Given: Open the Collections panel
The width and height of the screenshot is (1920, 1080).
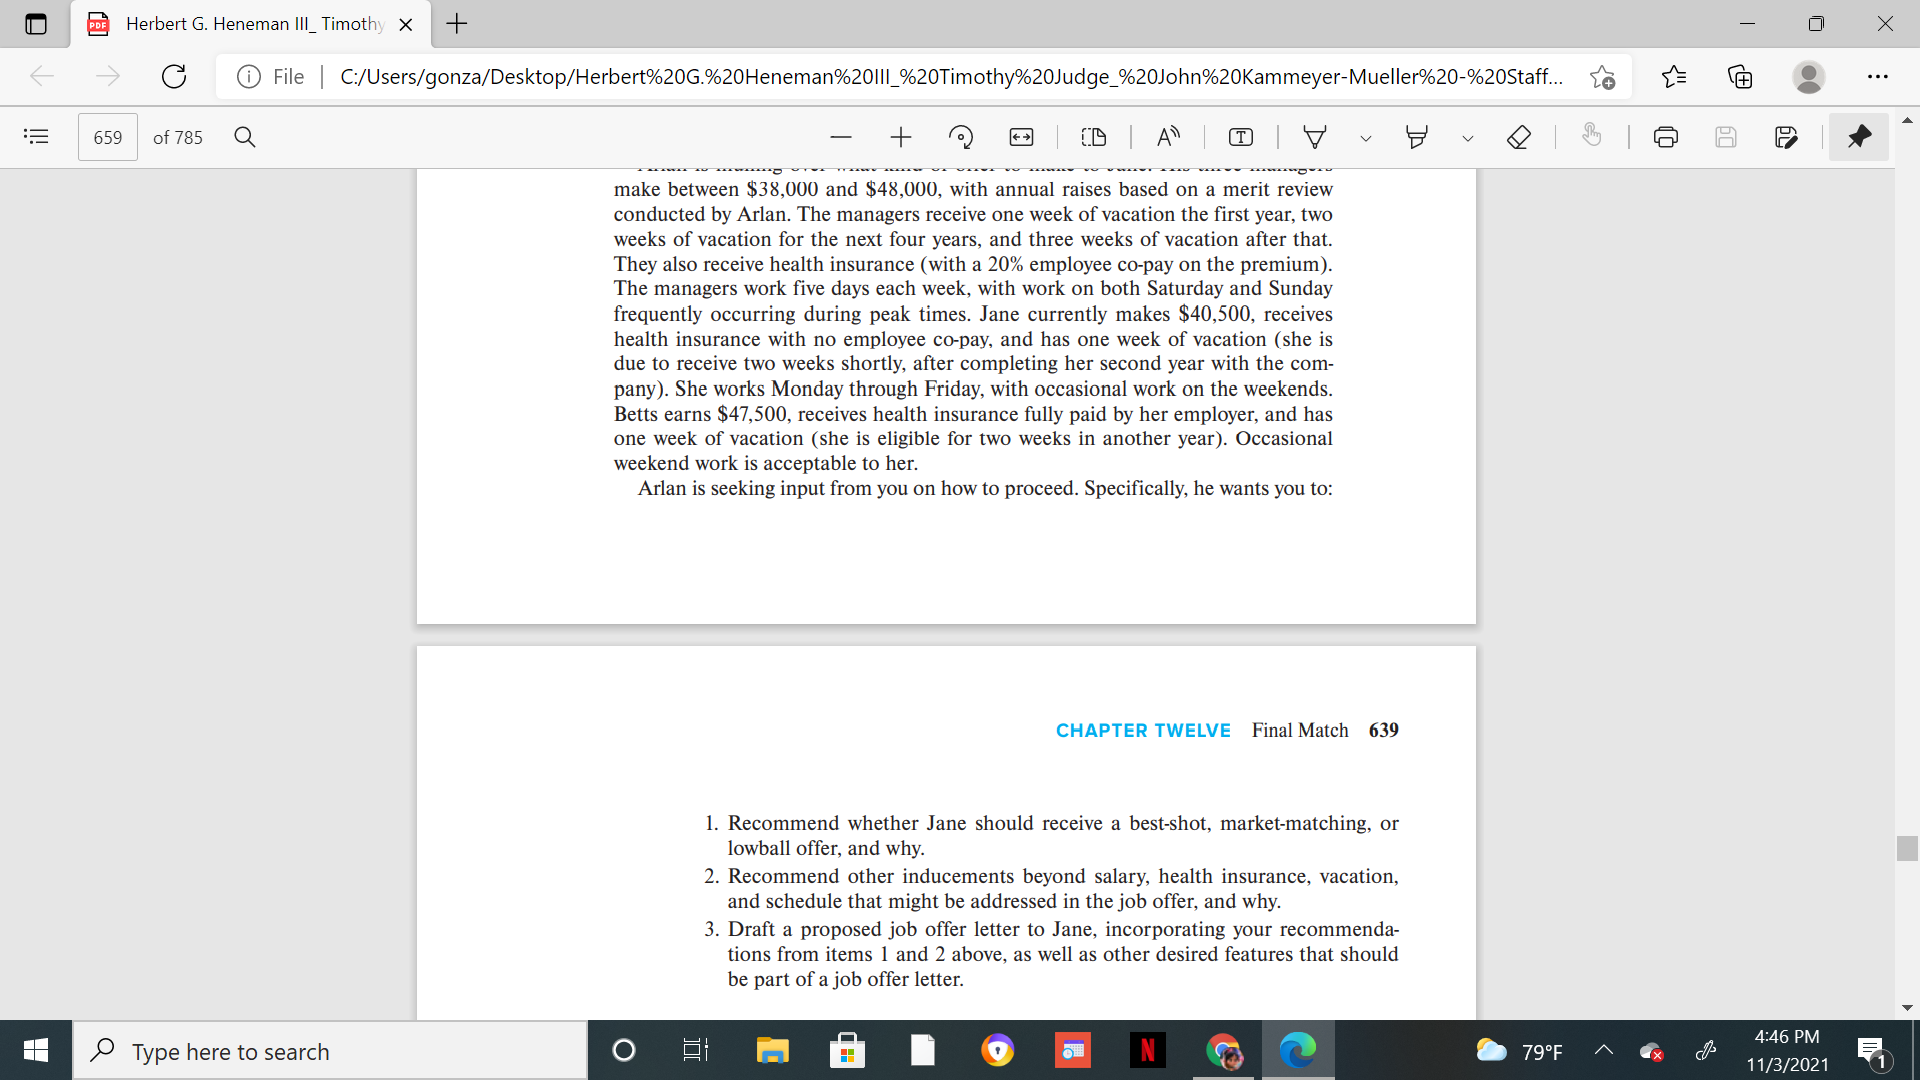Looking at the screenshot, I should click(1740, 76).
